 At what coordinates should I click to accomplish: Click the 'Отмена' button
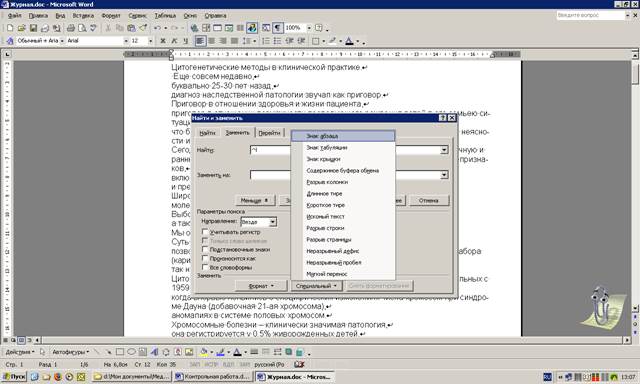(429, 200)
